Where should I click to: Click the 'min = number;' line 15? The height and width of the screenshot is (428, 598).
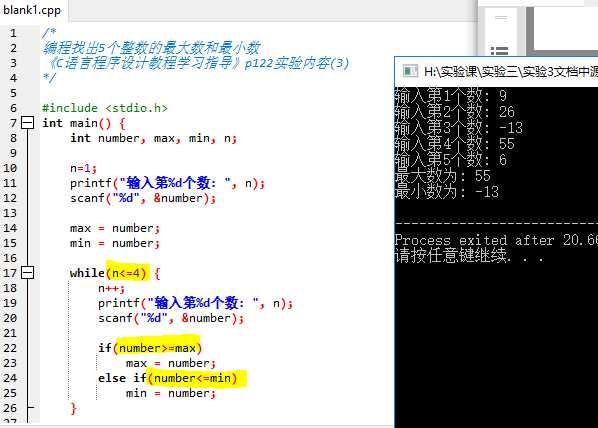tap(115, 243)
